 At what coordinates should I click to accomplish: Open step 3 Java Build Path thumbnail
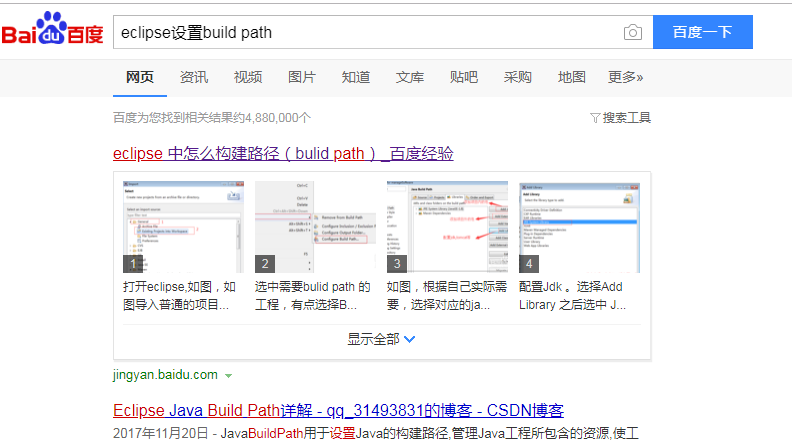click(x=447, y=227)
